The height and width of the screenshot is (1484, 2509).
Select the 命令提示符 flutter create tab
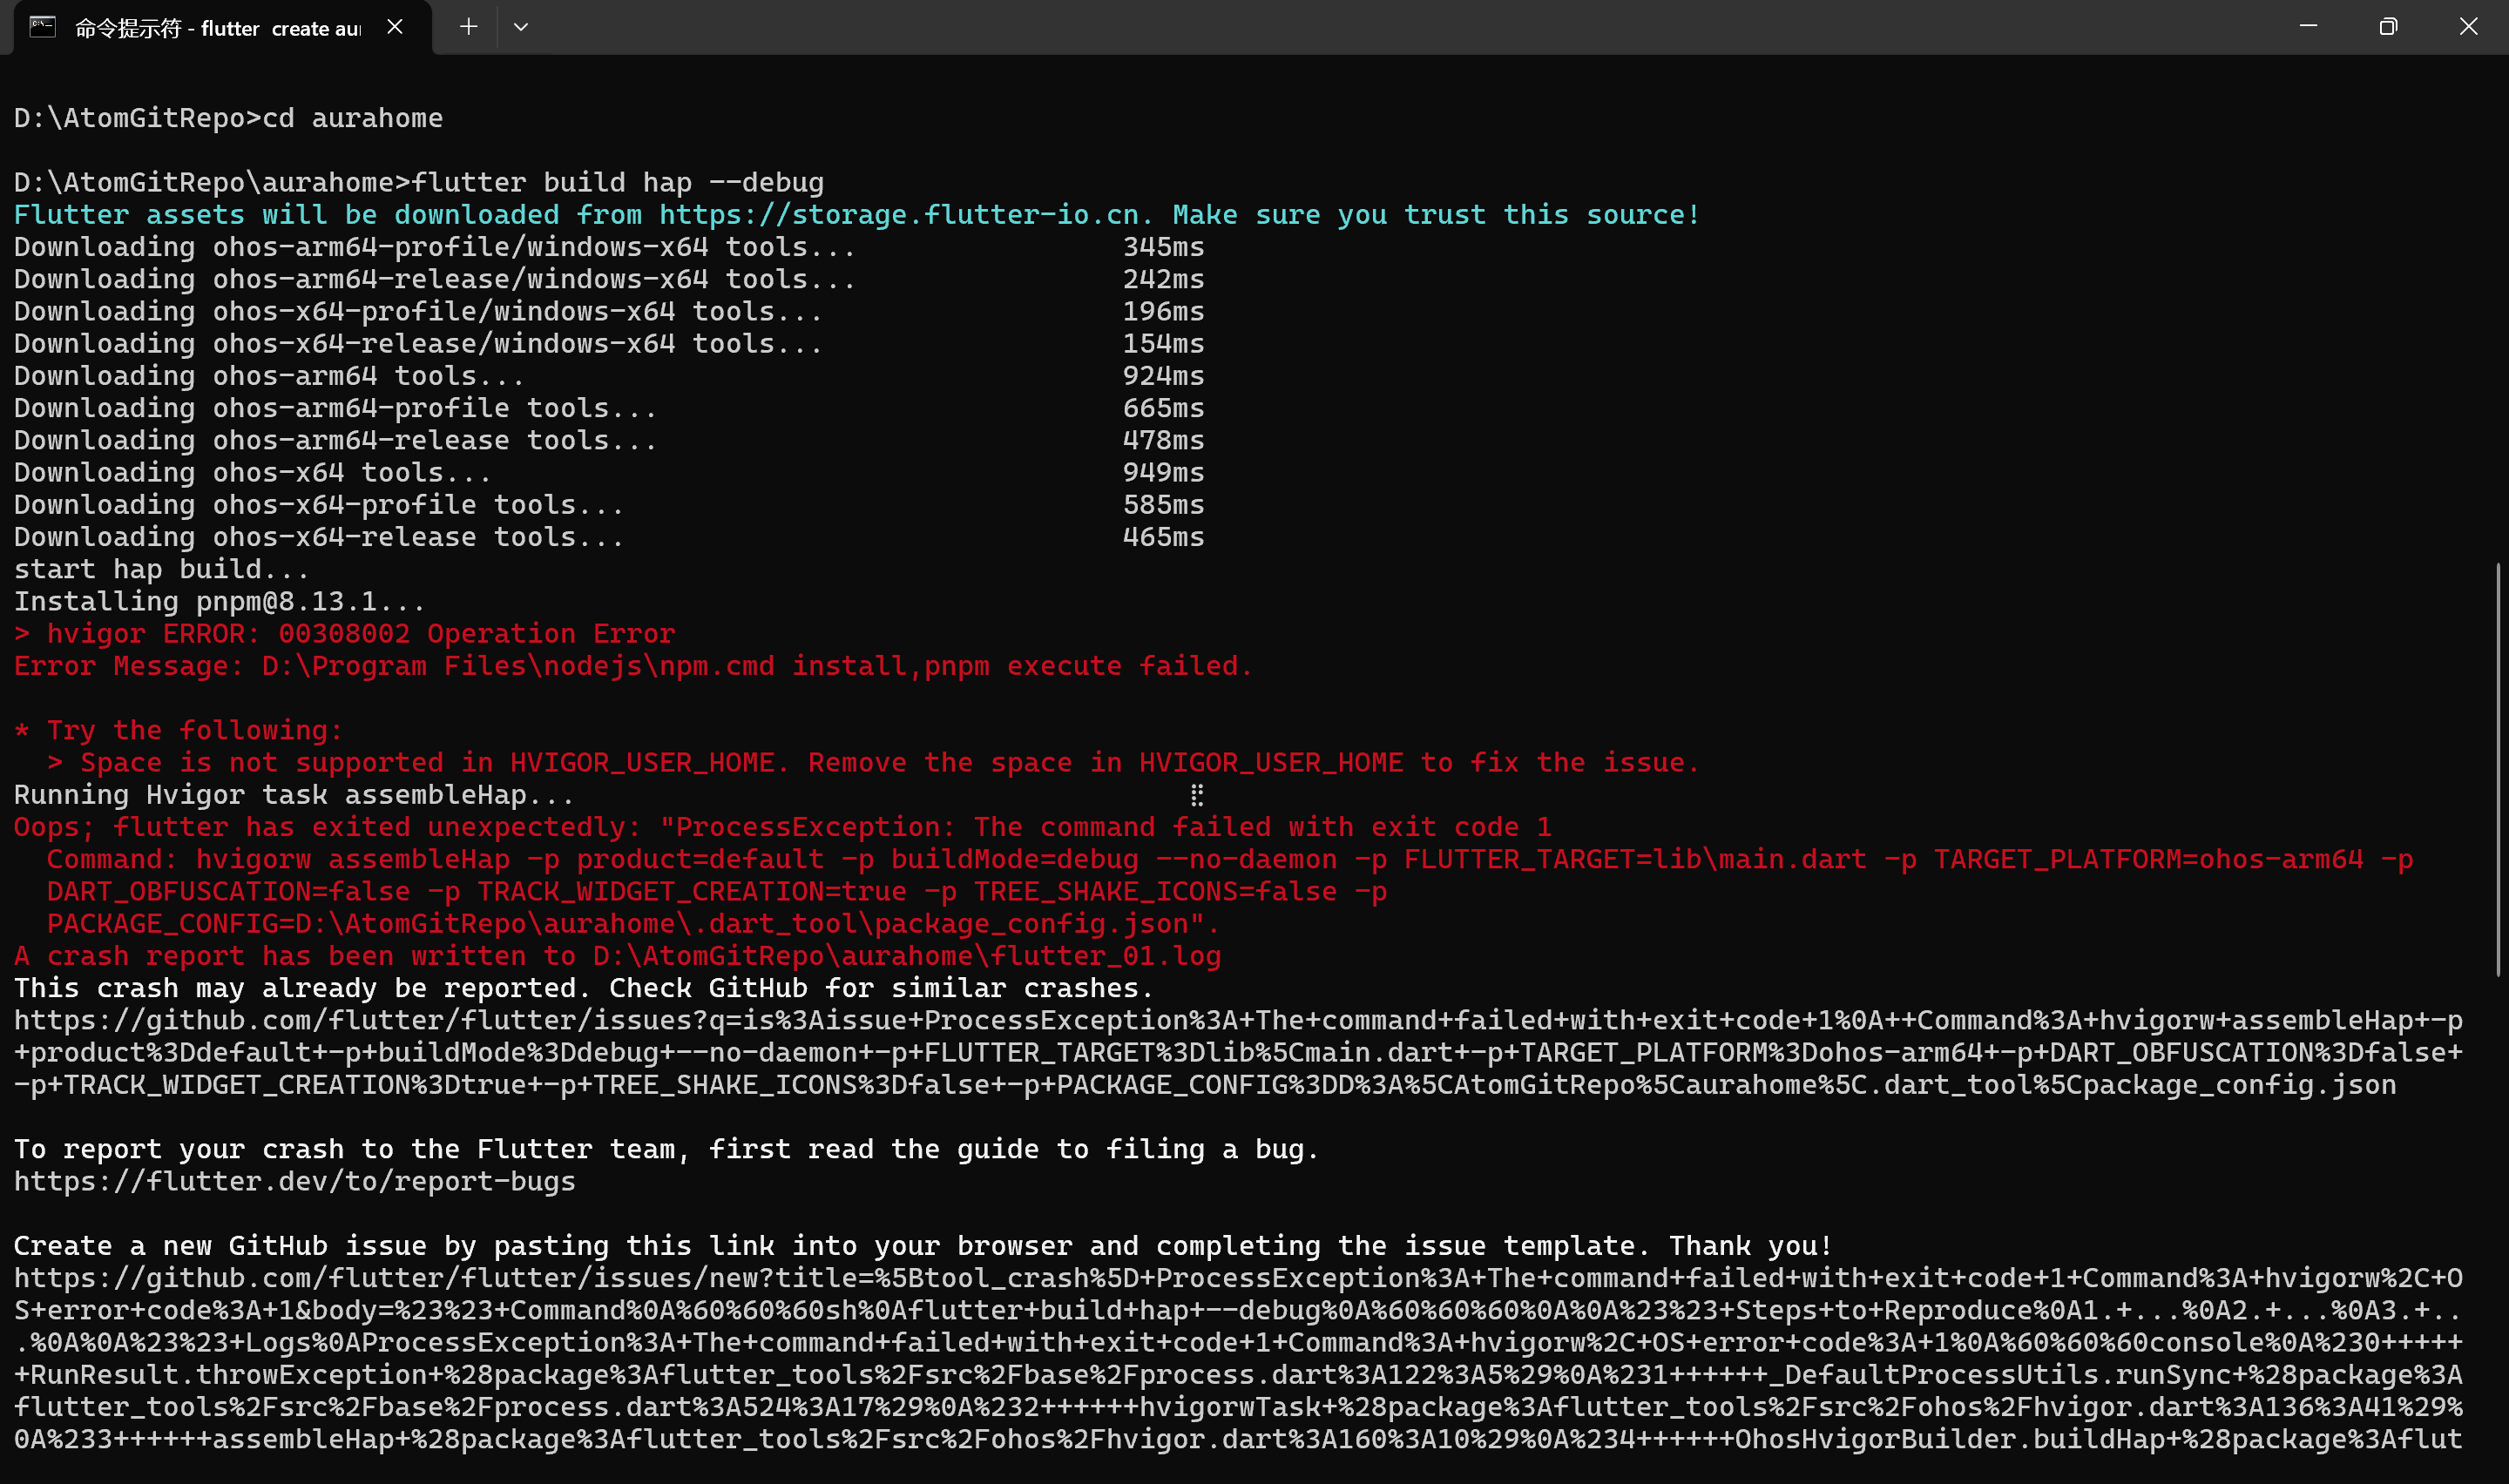(x=218, y=28)
